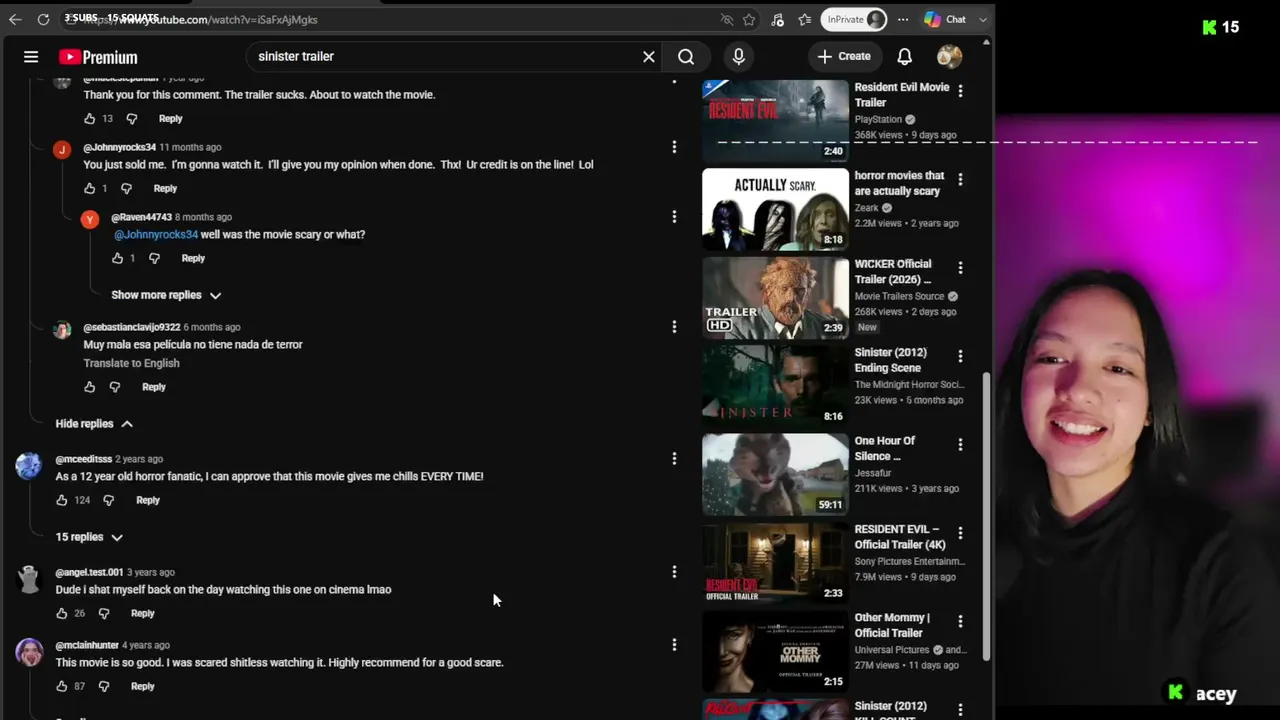The image size is (1280, 720).
Task: Open 'horror movies that are actually scary' title
Action: (899, 183)
